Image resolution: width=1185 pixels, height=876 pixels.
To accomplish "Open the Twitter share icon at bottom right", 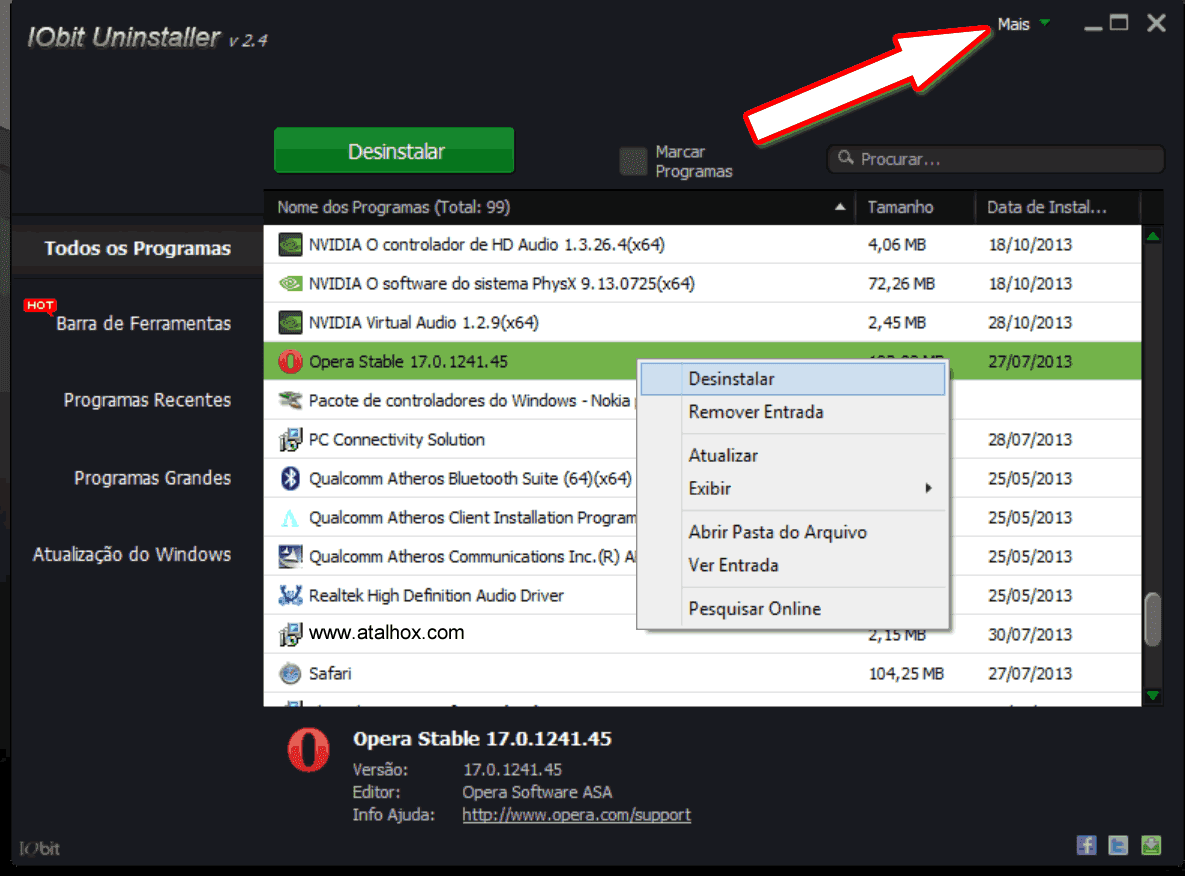I will point(1118,845).
